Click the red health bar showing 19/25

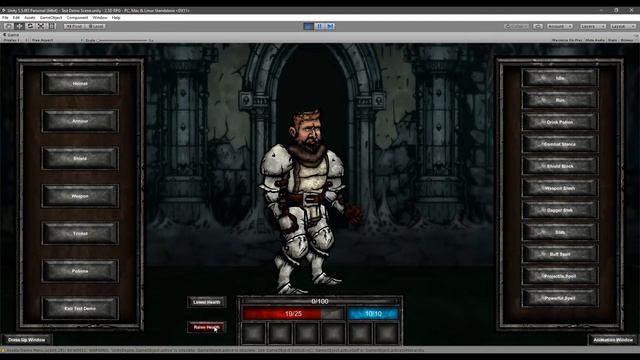[293, 314]
